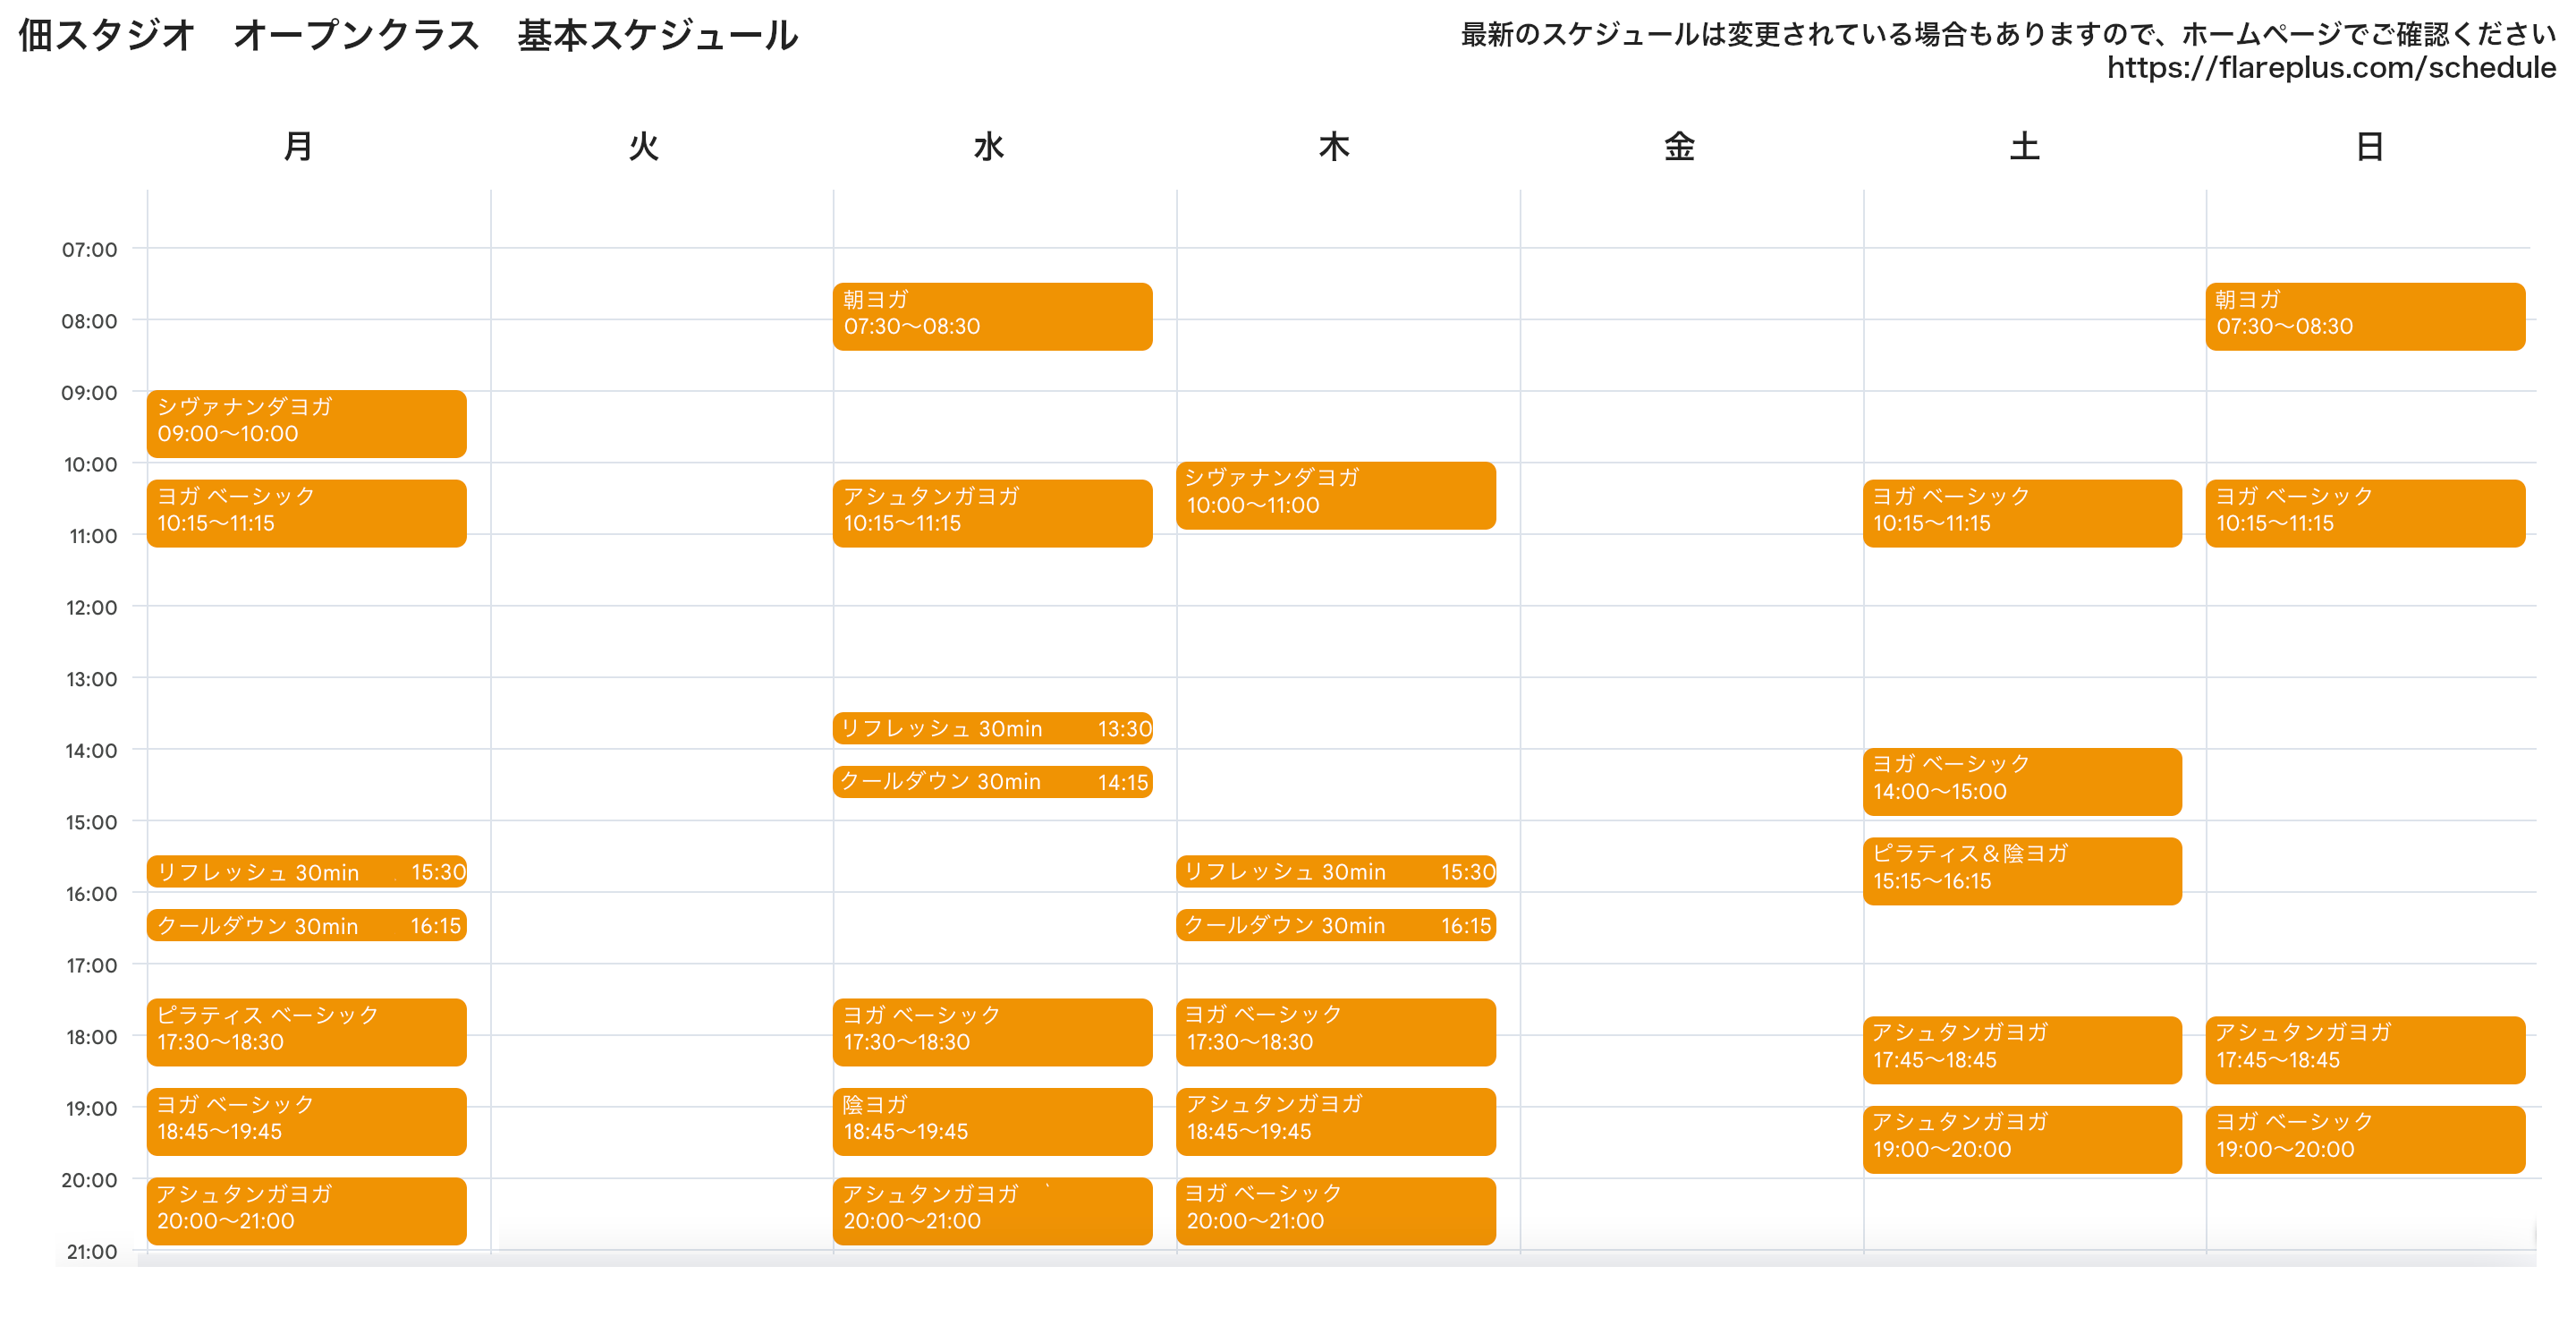Viewport: 2576px width, 1317px height.
Task: Select the Wednesday 陰ヨガ 18:45 class
Action: (992, 1120)
